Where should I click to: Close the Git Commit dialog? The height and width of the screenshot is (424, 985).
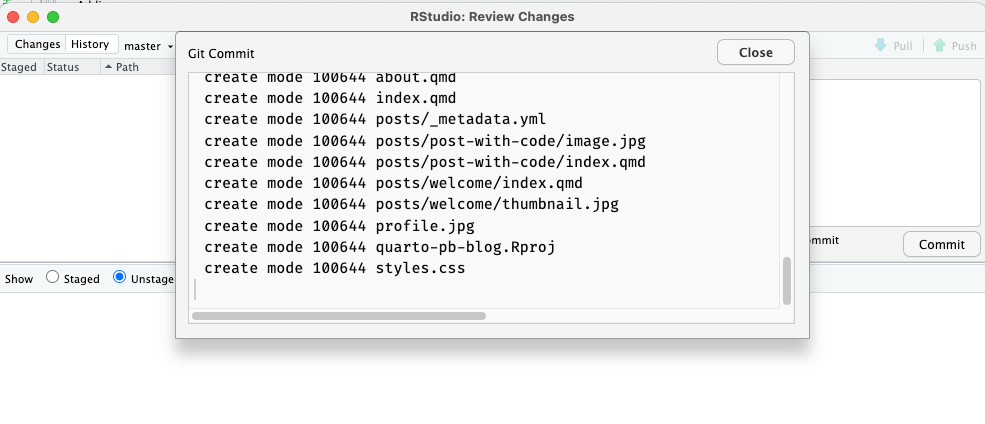point(756,52)
